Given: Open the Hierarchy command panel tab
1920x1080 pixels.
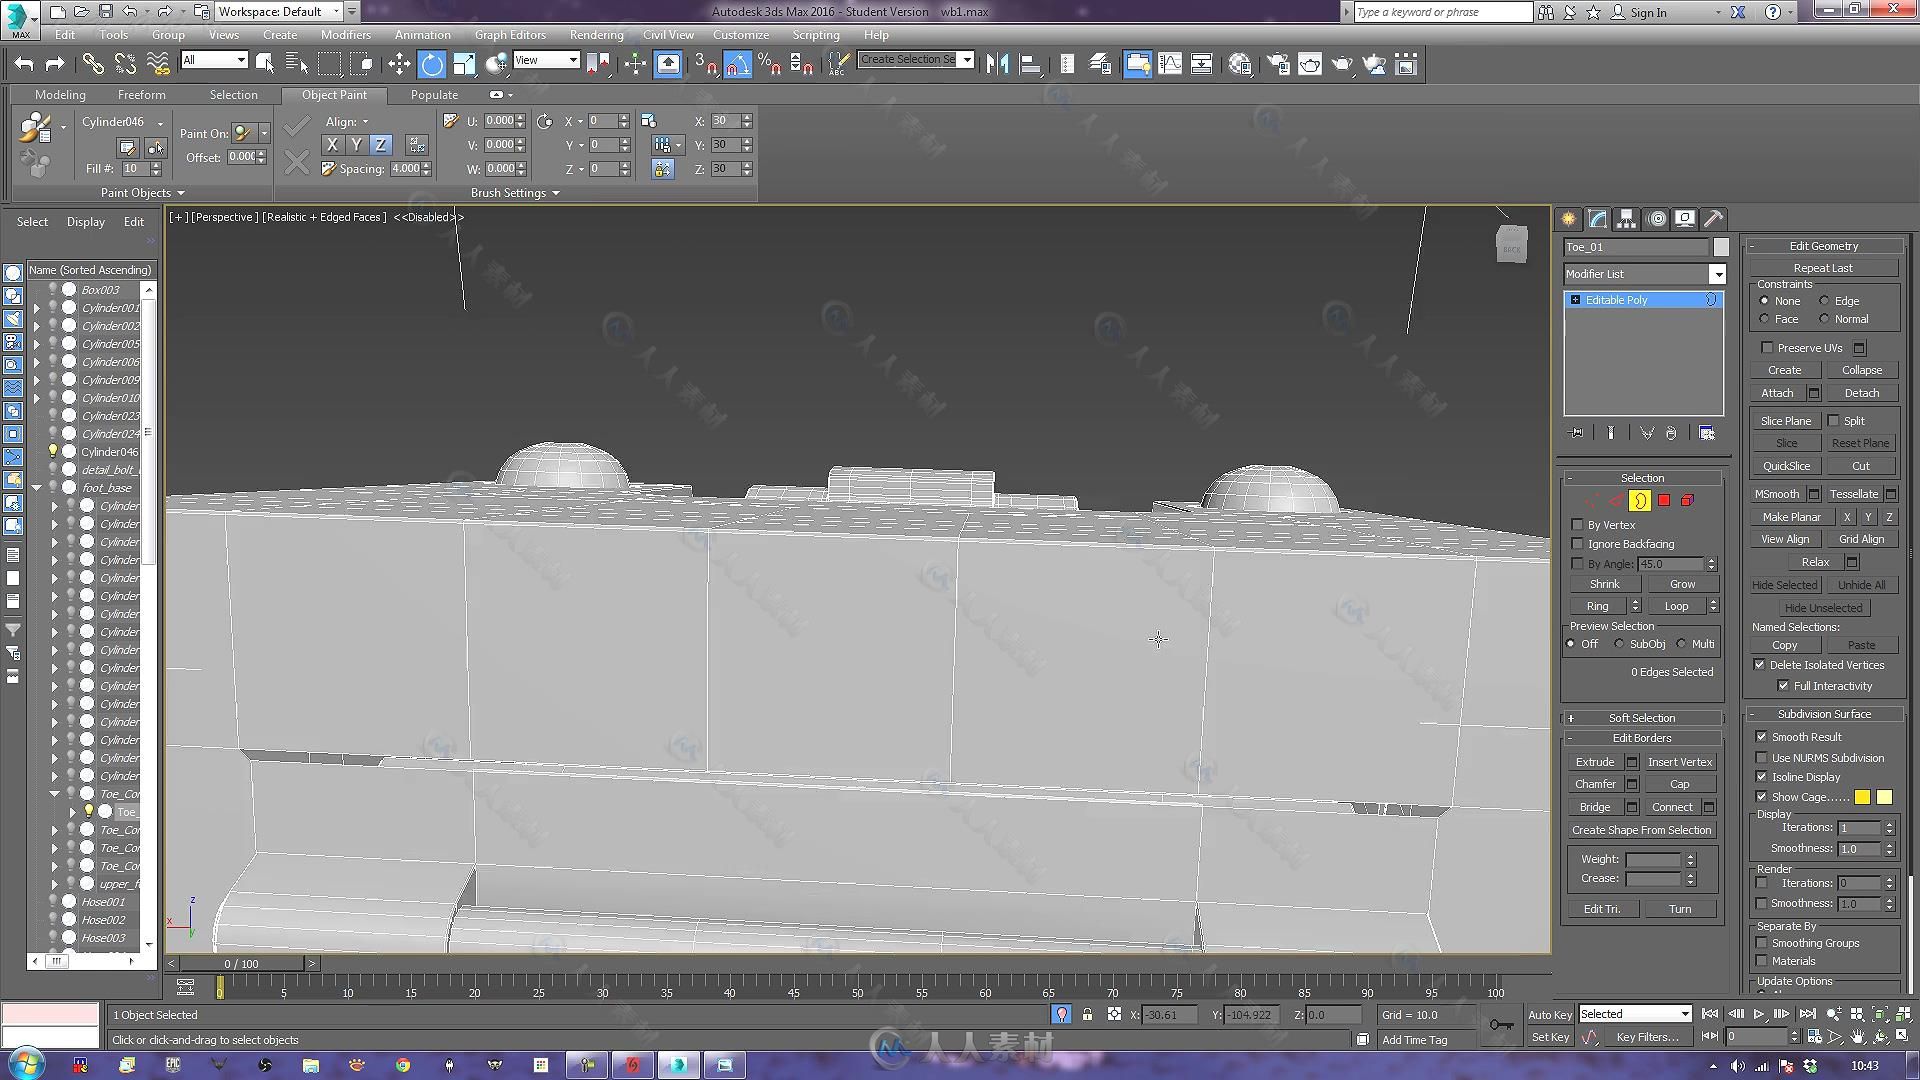Looking at the screenshot, I should pos(1627,219).
